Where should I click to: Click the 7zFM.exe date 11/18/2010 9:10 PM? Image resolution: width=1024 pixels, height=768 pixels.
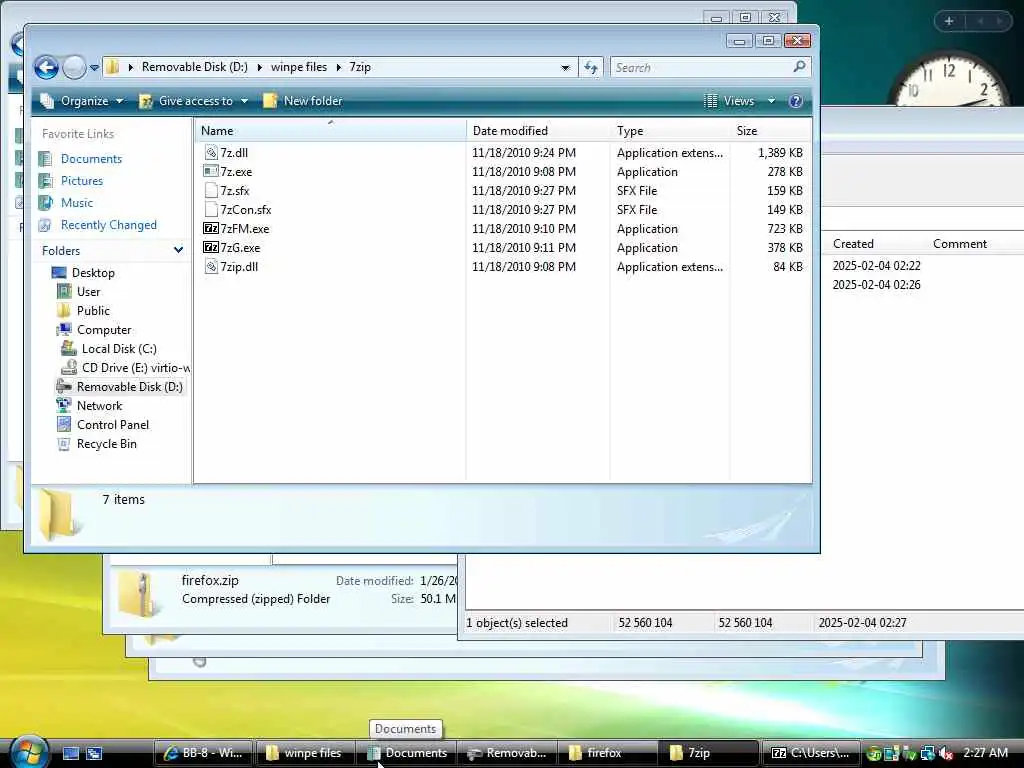coord(524,229)
